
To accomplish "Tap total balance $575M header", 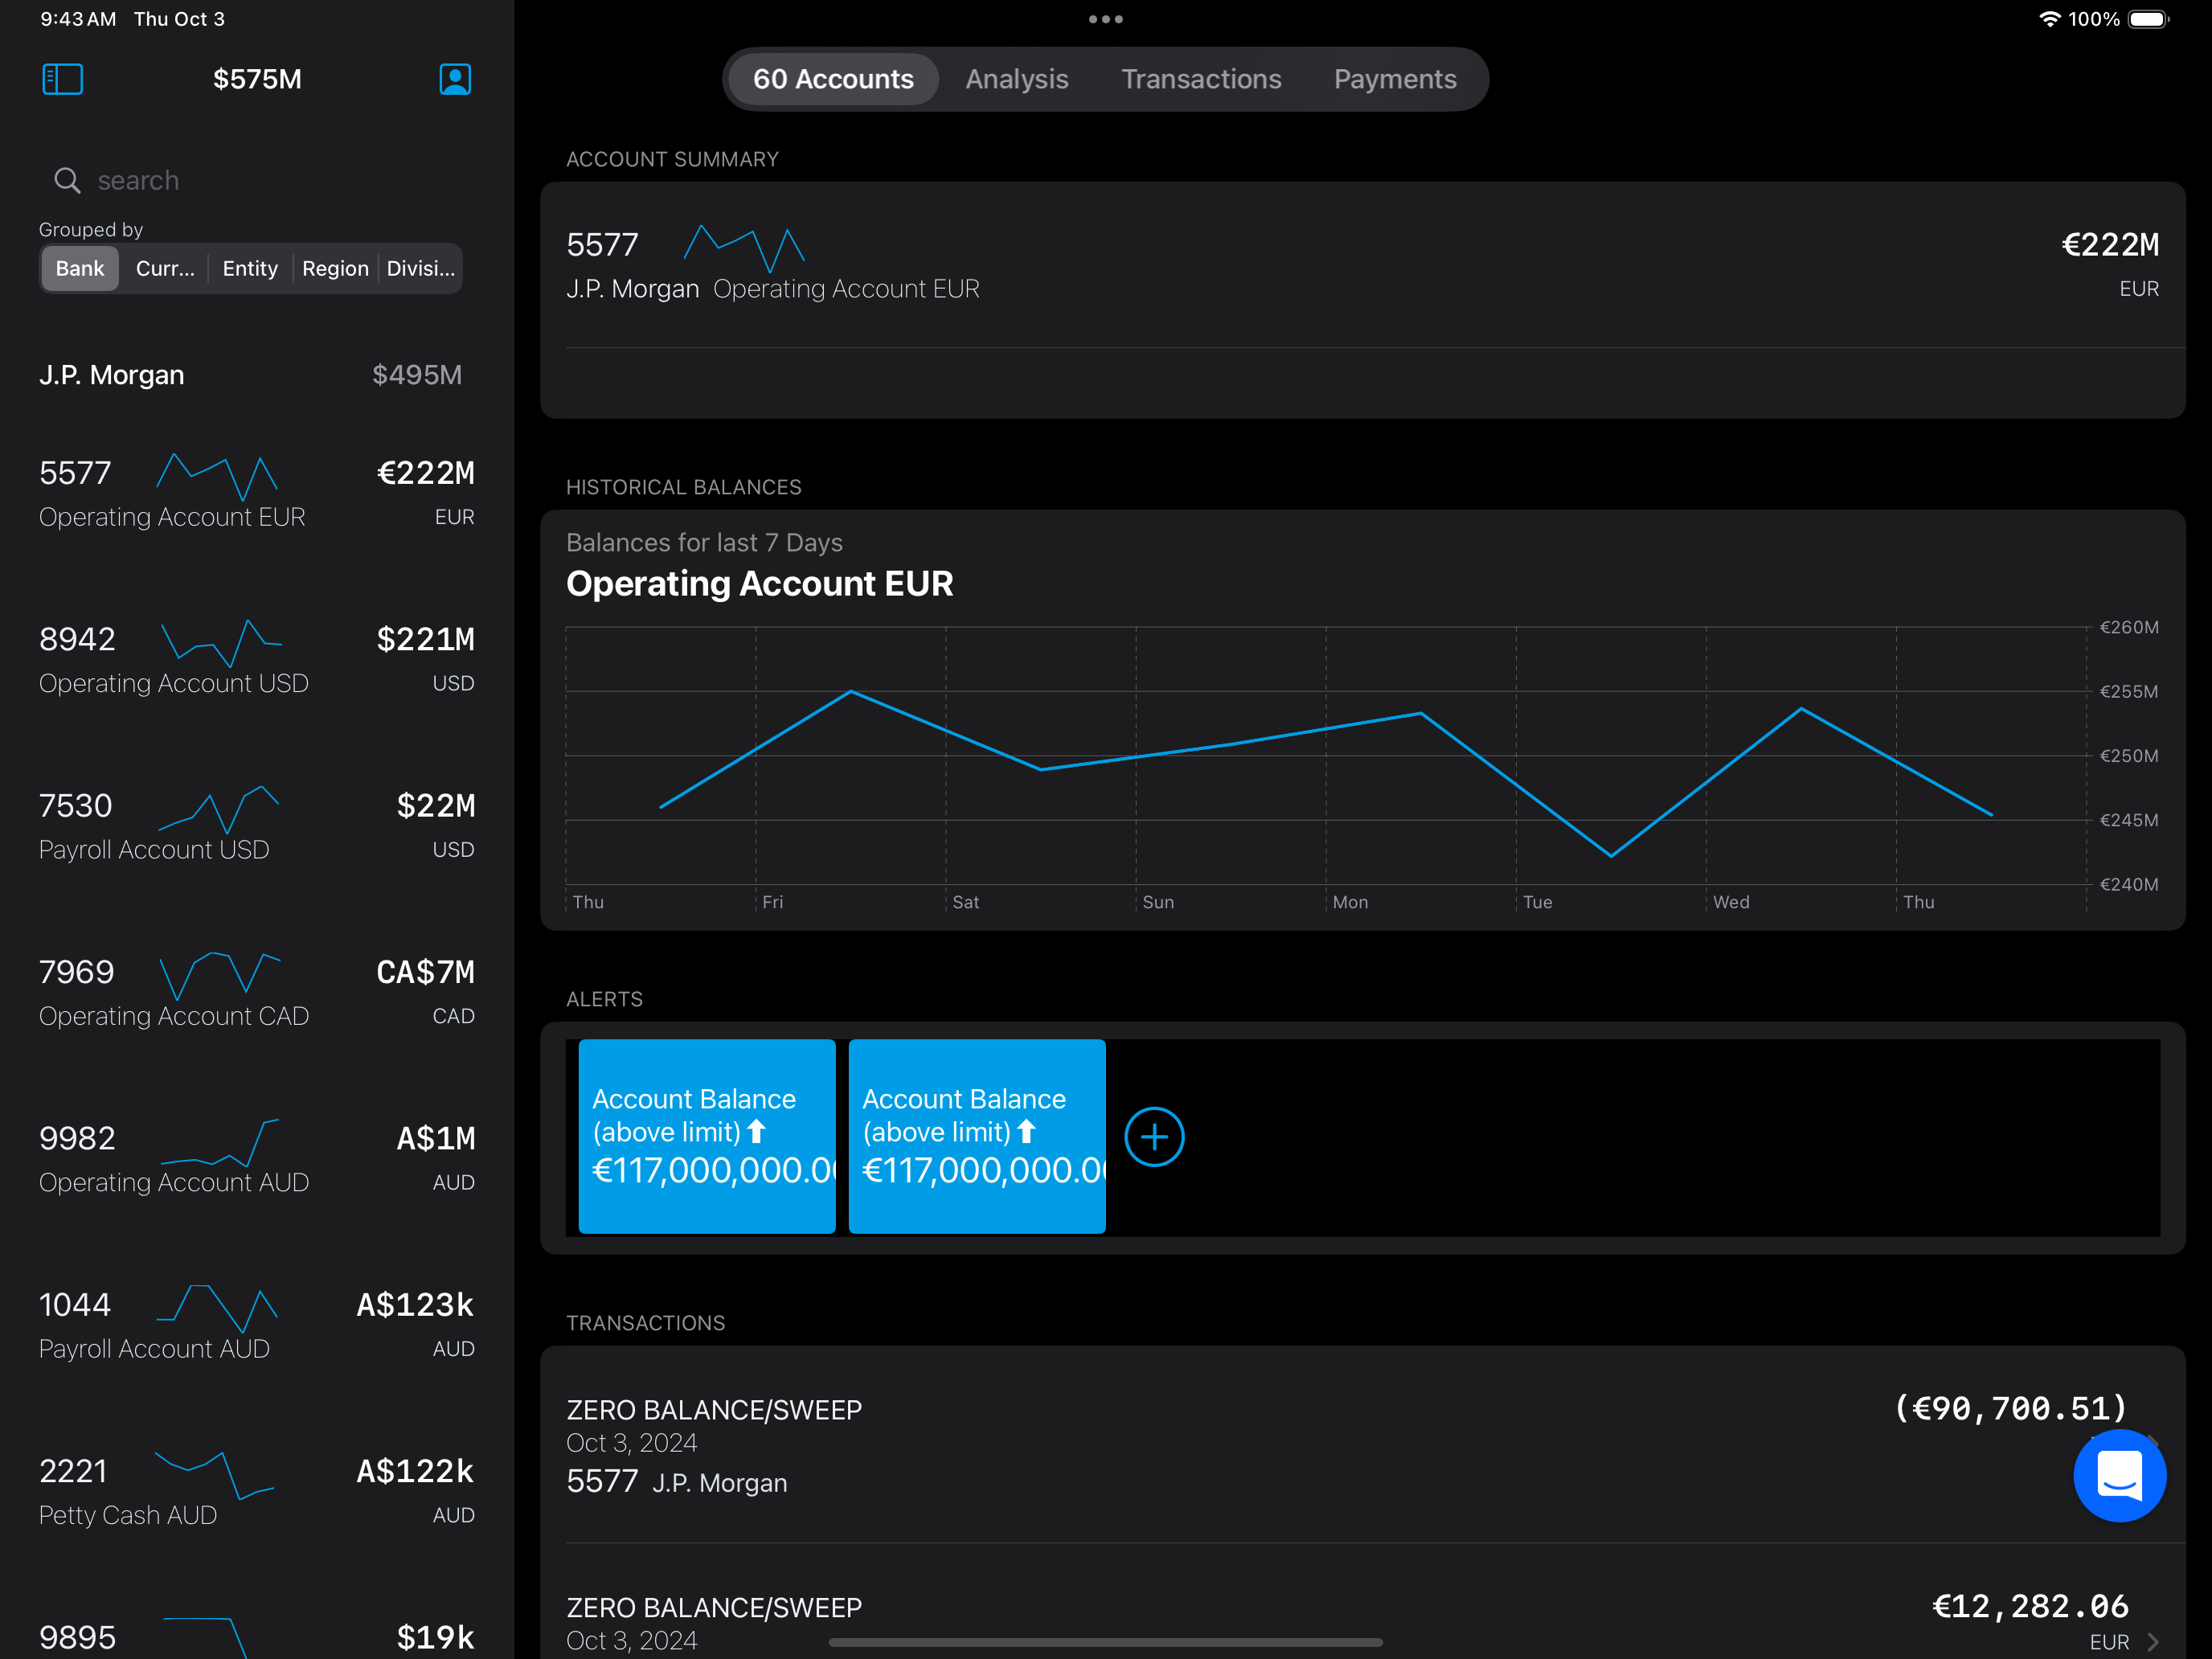I will tap(257, 79).
